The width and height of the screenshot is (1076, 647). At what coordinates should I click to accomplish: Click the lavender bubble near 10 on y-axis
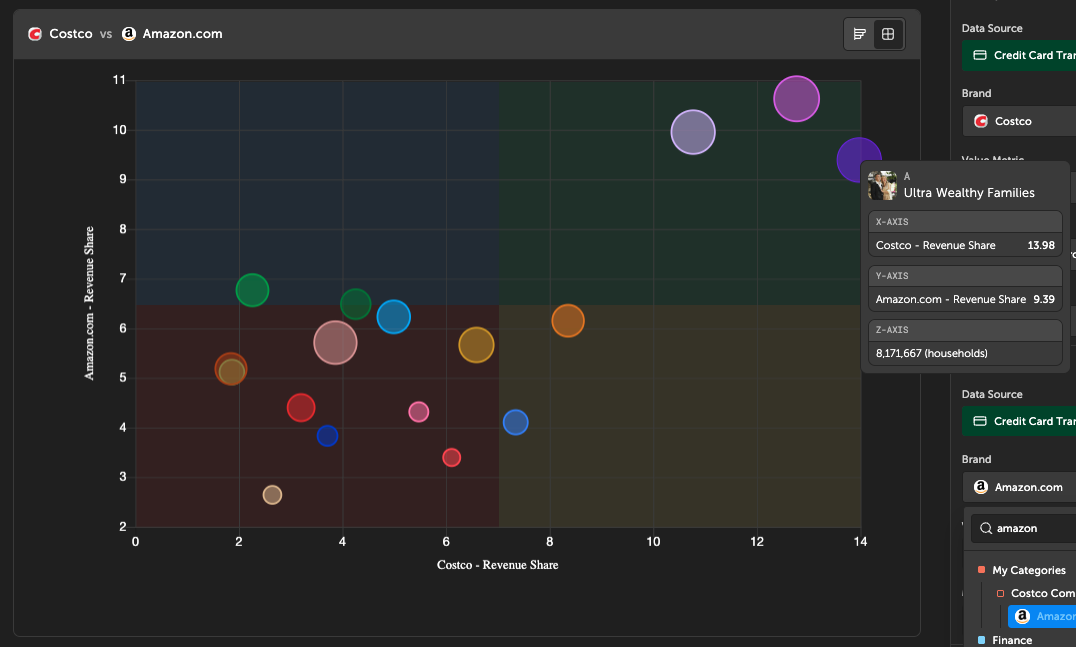pyautogui.click(x=693, y=132)
